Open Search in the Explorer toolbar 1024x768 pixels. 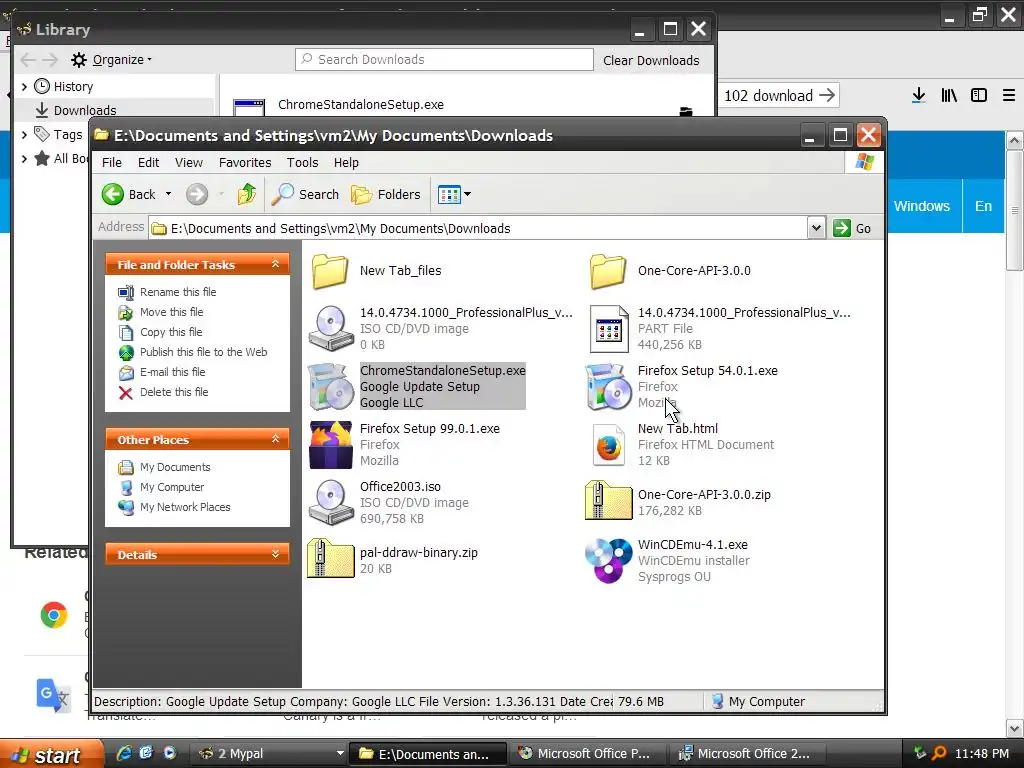305,195
